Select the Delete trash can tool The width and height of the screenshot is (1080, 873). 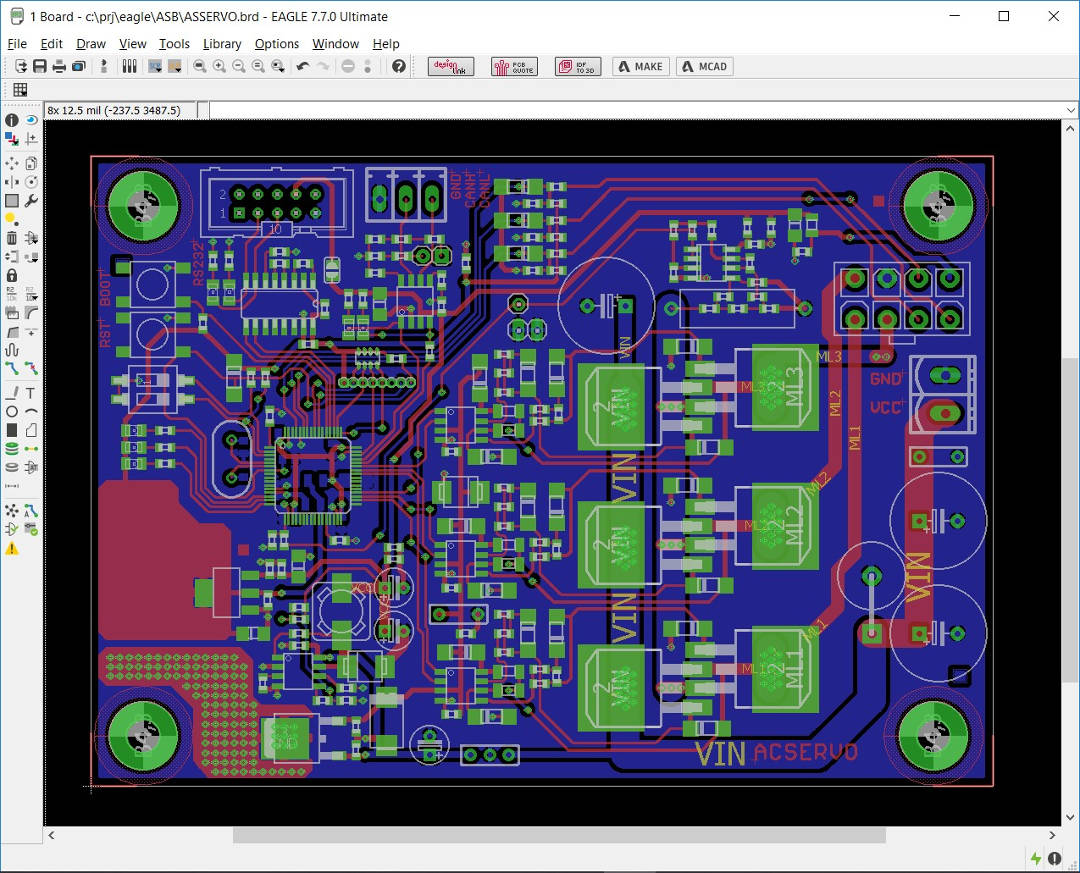click(12, 238)
